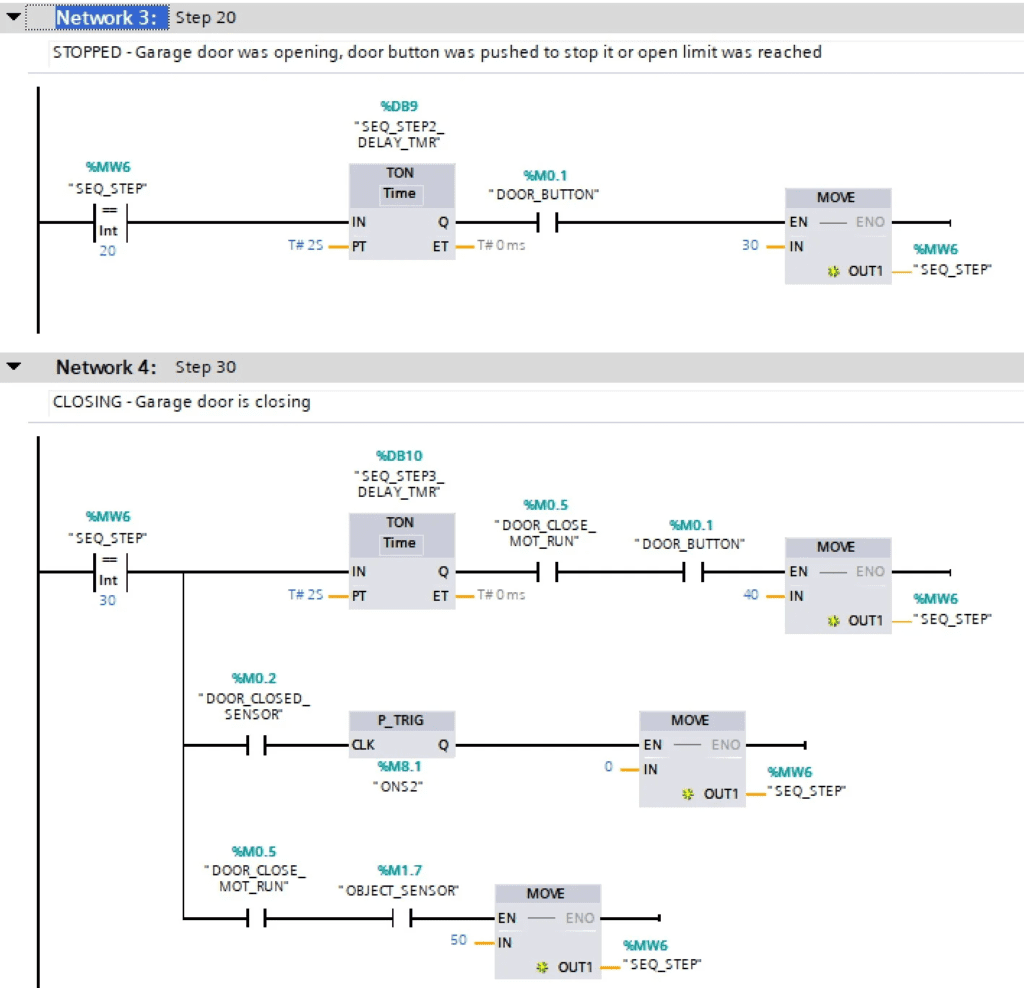The image size is (1024, 988).
Task: Collapse Network 3 with its triangle
Action: coord(13,17)
